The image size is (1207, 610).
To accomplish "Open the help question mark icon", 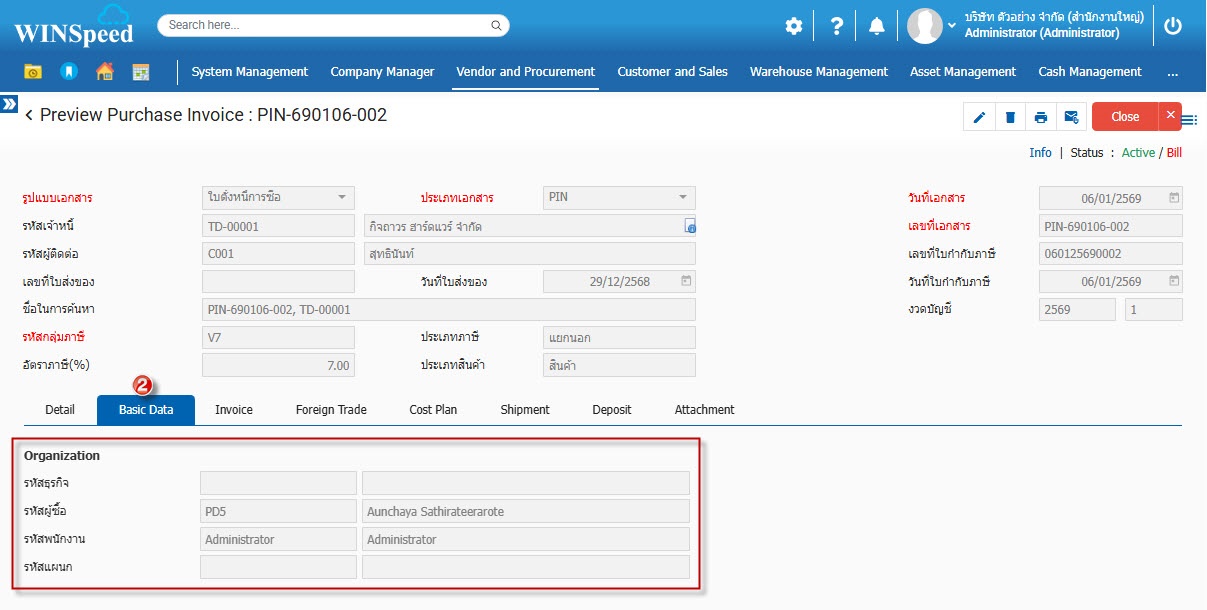I will pyautogui.click(x=837, y=26).
